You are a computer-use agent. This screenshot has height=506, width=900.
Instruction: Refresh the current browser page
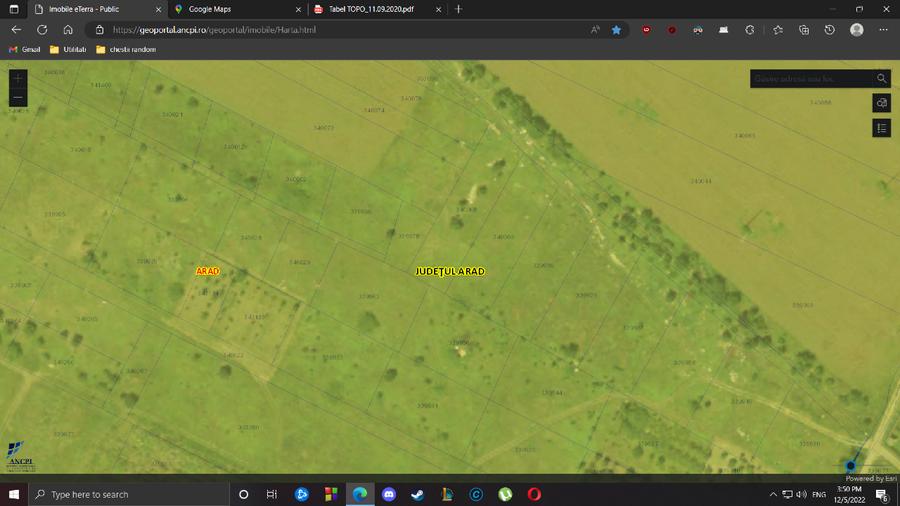(41, 30)
